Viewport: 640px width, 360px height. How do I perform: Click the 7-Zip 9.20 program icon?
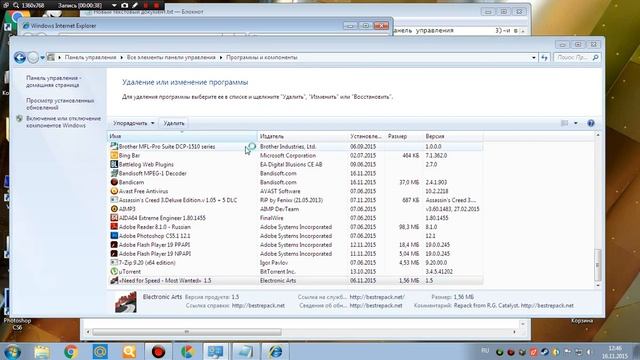point(114,262)
